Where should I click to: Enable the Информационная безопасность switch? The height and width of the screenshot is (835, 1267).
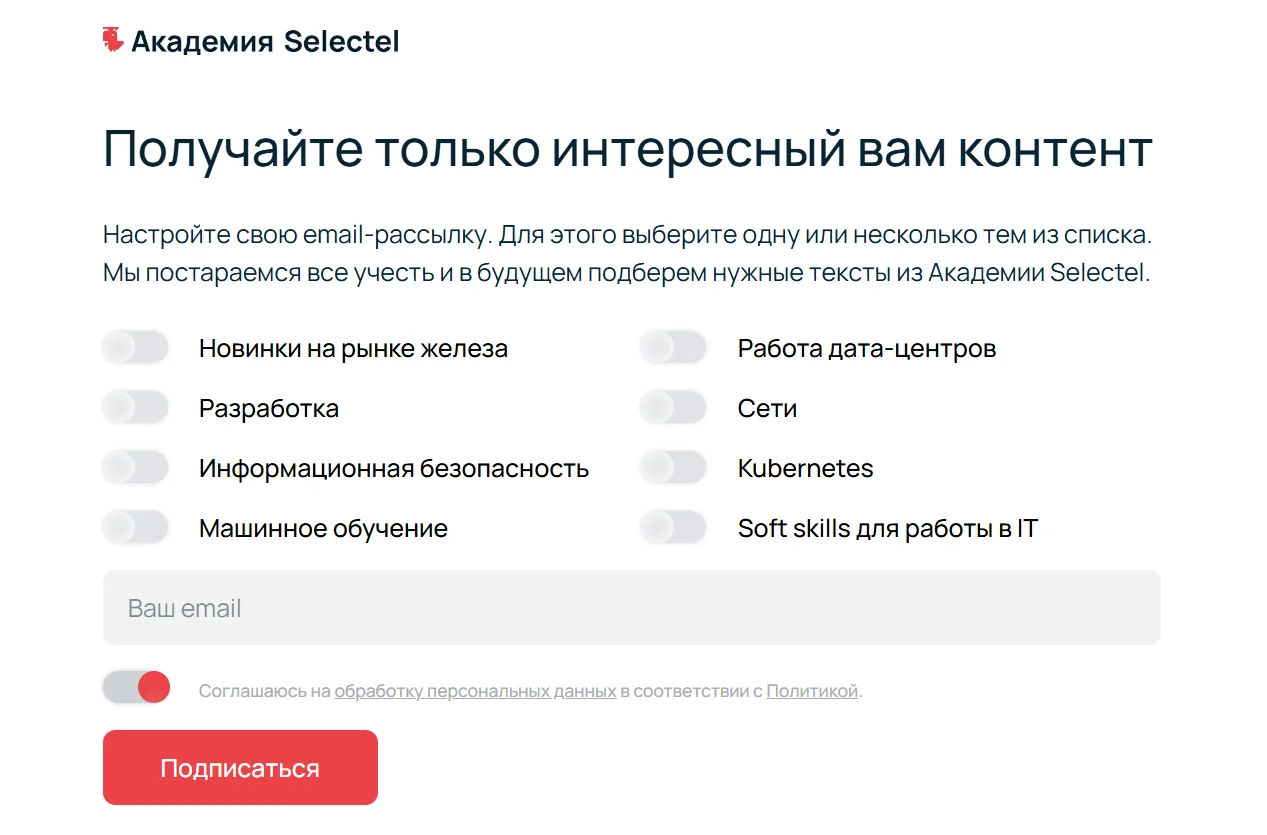(135, 468)
